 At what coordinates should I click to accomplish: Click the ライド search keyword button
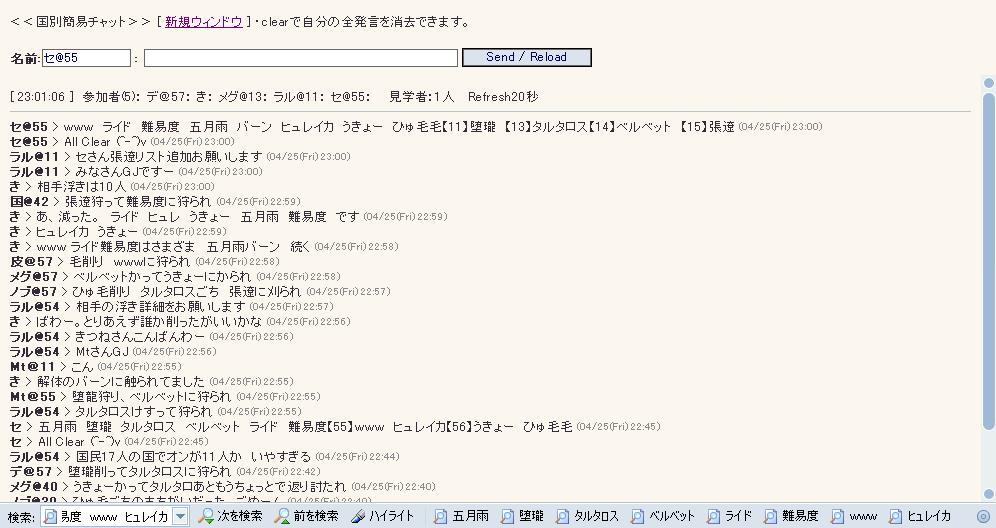(730, 516)
